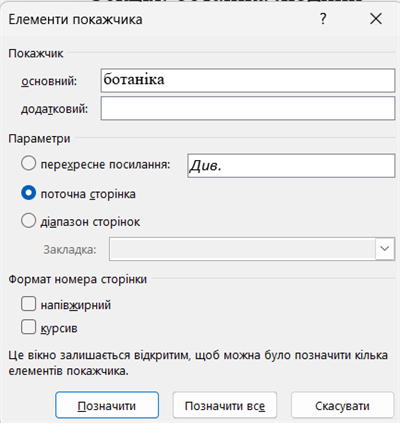The width and height of the screenshot is (400, 423).
Task: Click the додатковий: field label
Action: [54, 109]
